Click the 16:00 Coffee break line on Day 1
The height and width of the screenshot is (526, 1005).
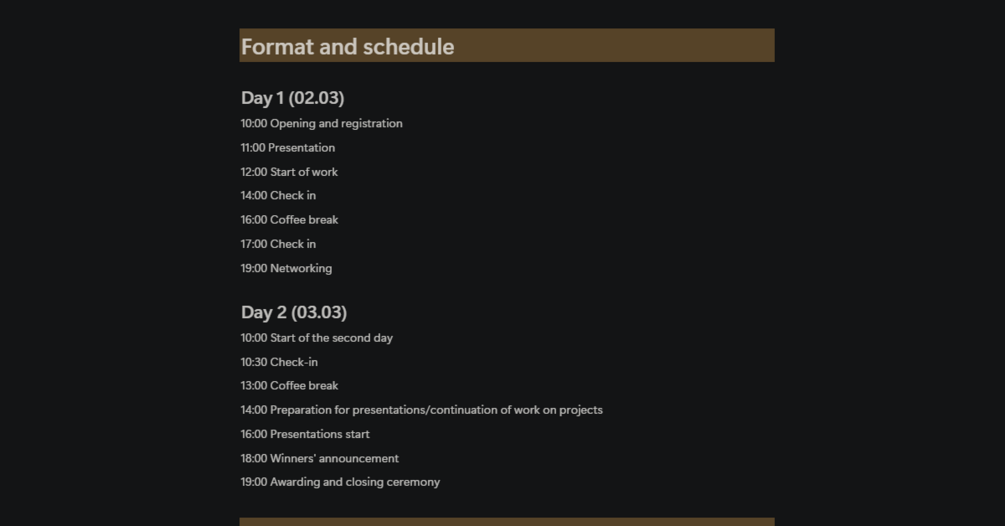point(289,220)
